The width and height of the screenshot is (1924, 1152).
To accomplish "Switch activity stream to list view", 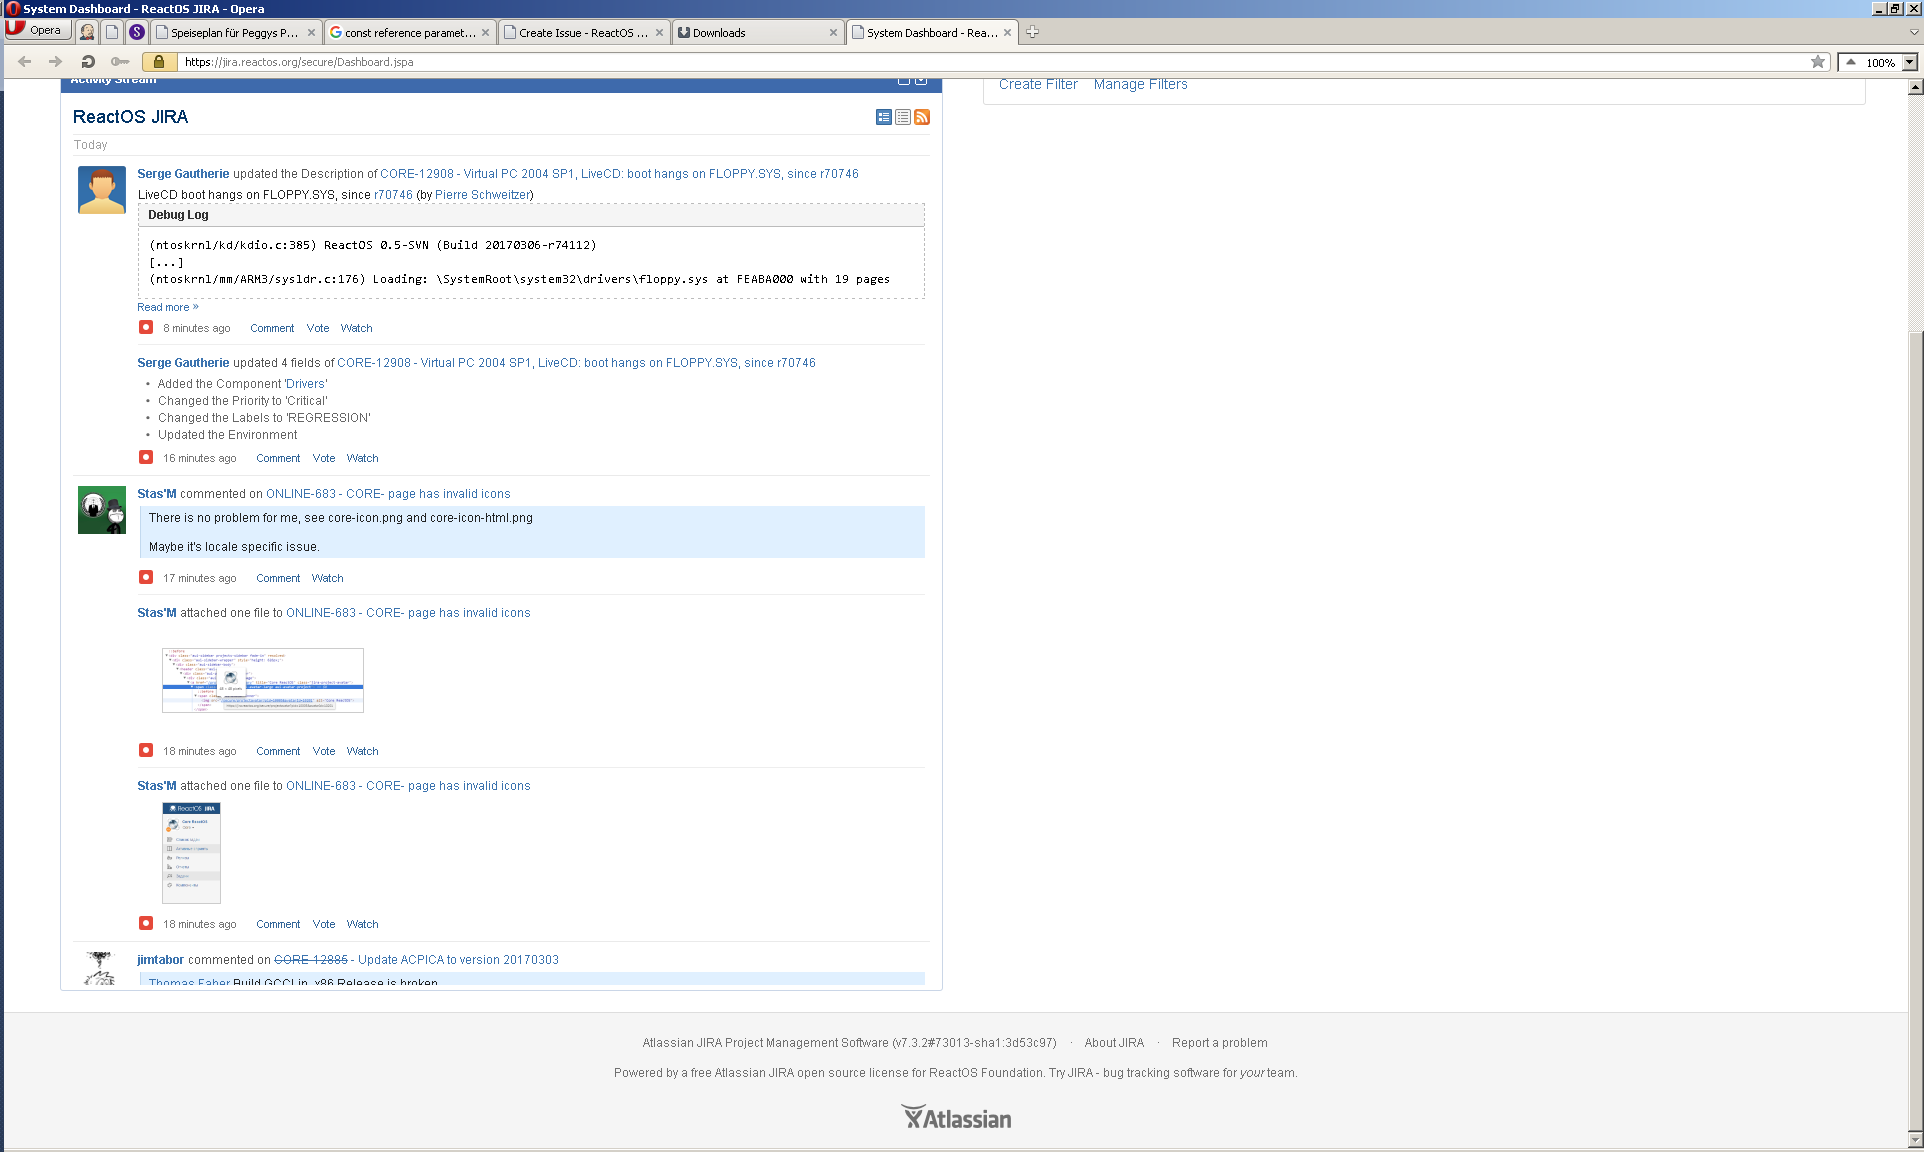I will tap(903, 117).
